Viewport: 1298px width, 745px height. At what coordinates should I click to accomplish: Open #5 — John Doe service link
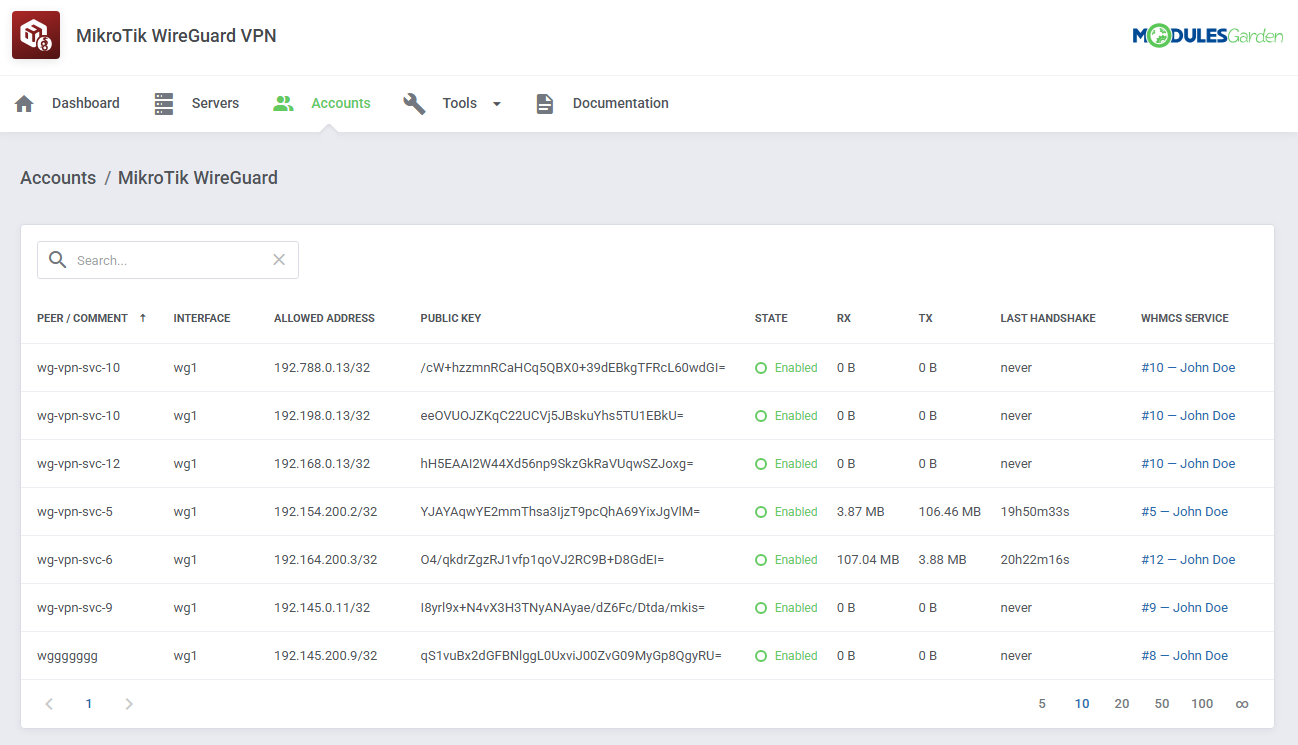click(1184, 512)
